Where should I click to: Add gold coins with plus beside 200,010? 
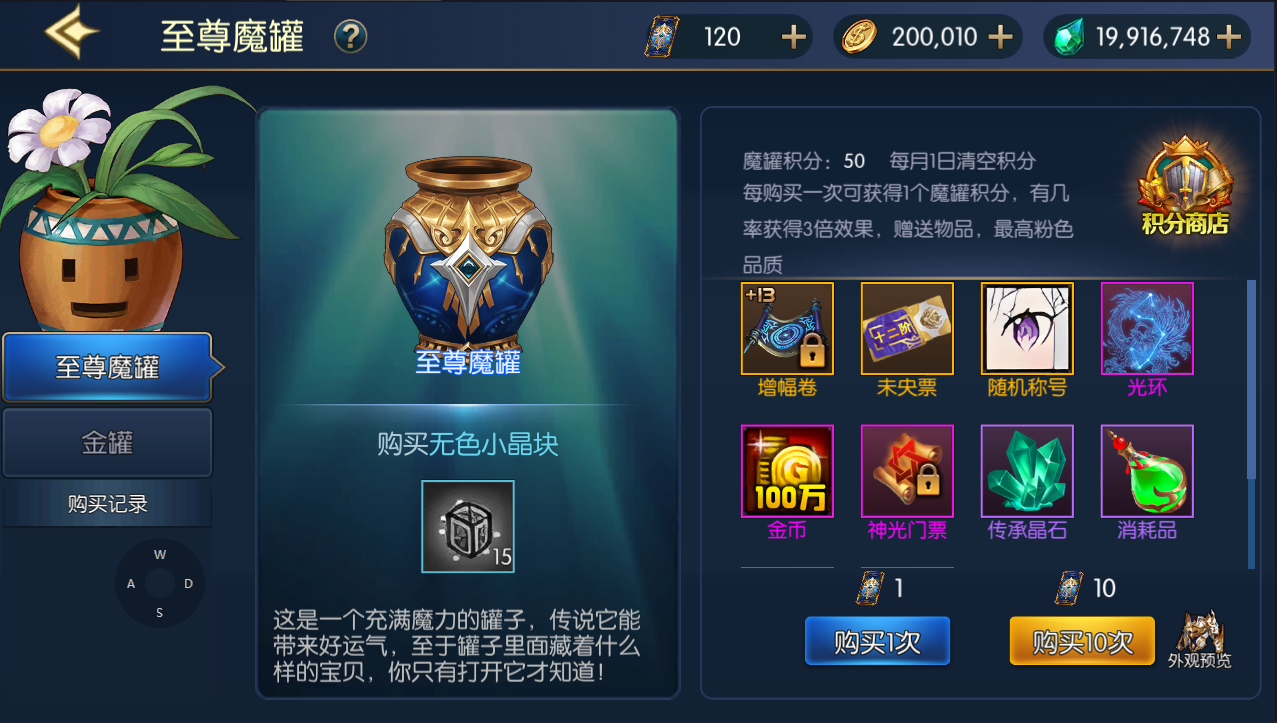(x=1000, y=38)
